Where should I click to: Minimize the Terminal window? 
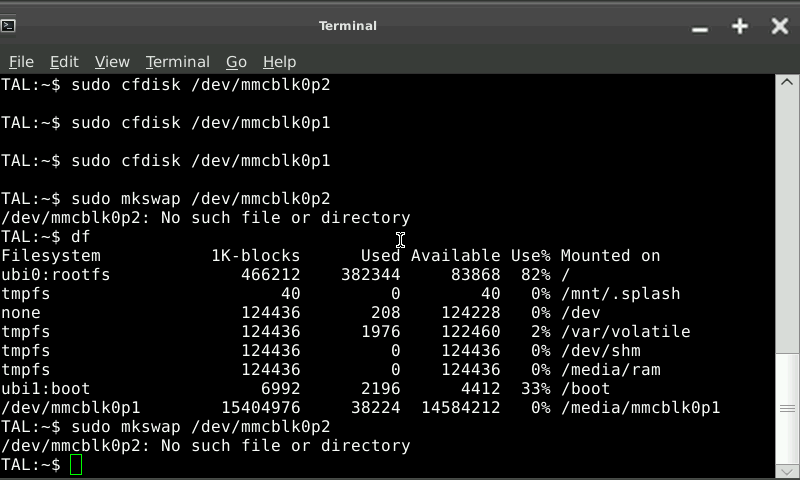tap(700, 27)
